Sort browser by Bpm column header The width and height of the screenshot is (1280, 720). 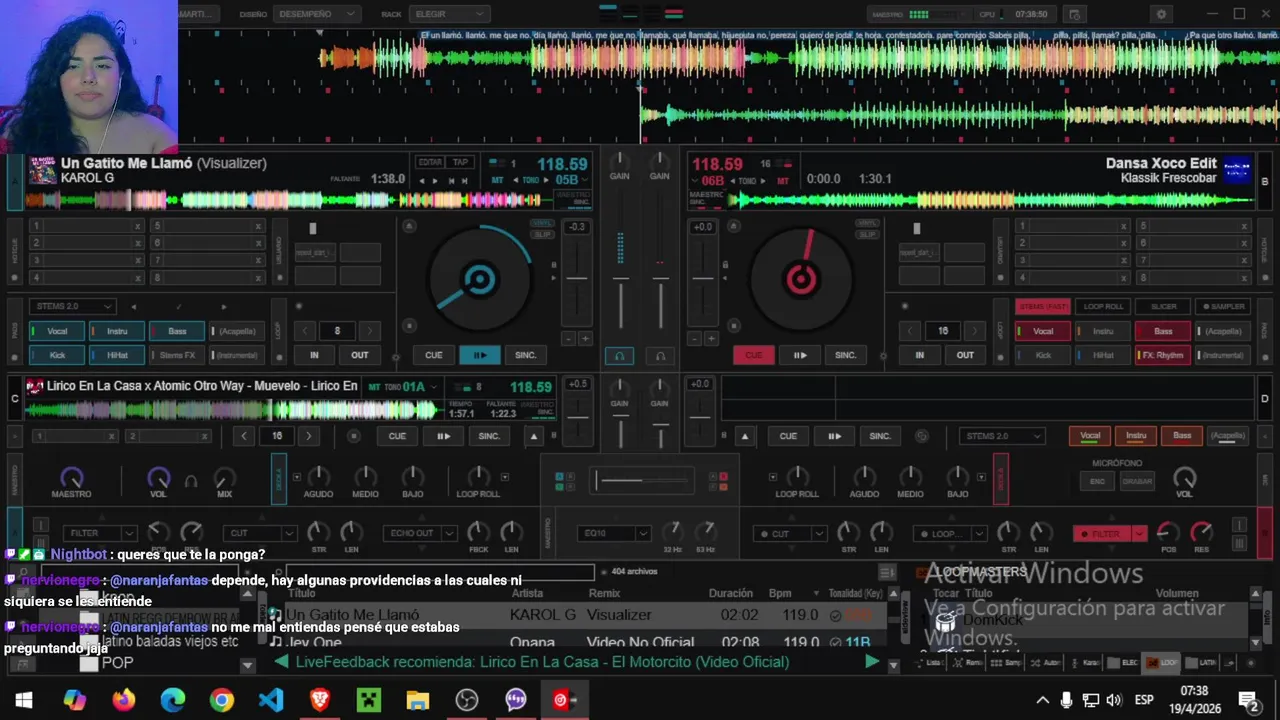[x=780, y=593]
